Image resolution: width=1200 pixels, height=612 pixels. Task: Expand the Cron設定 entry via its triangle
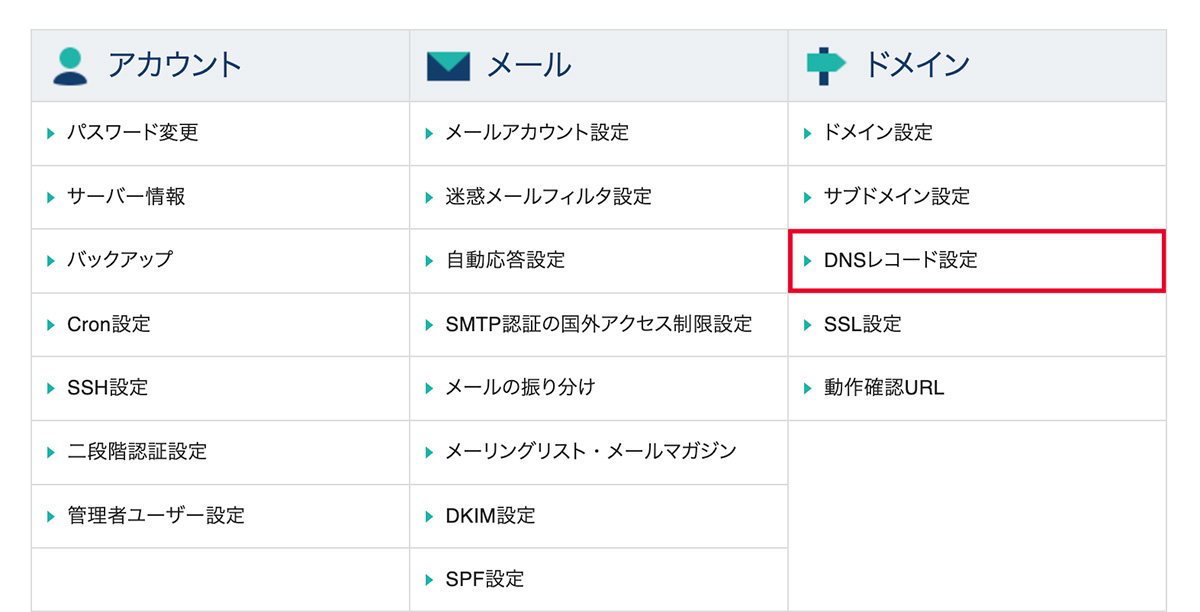click(x=49, y=324)
